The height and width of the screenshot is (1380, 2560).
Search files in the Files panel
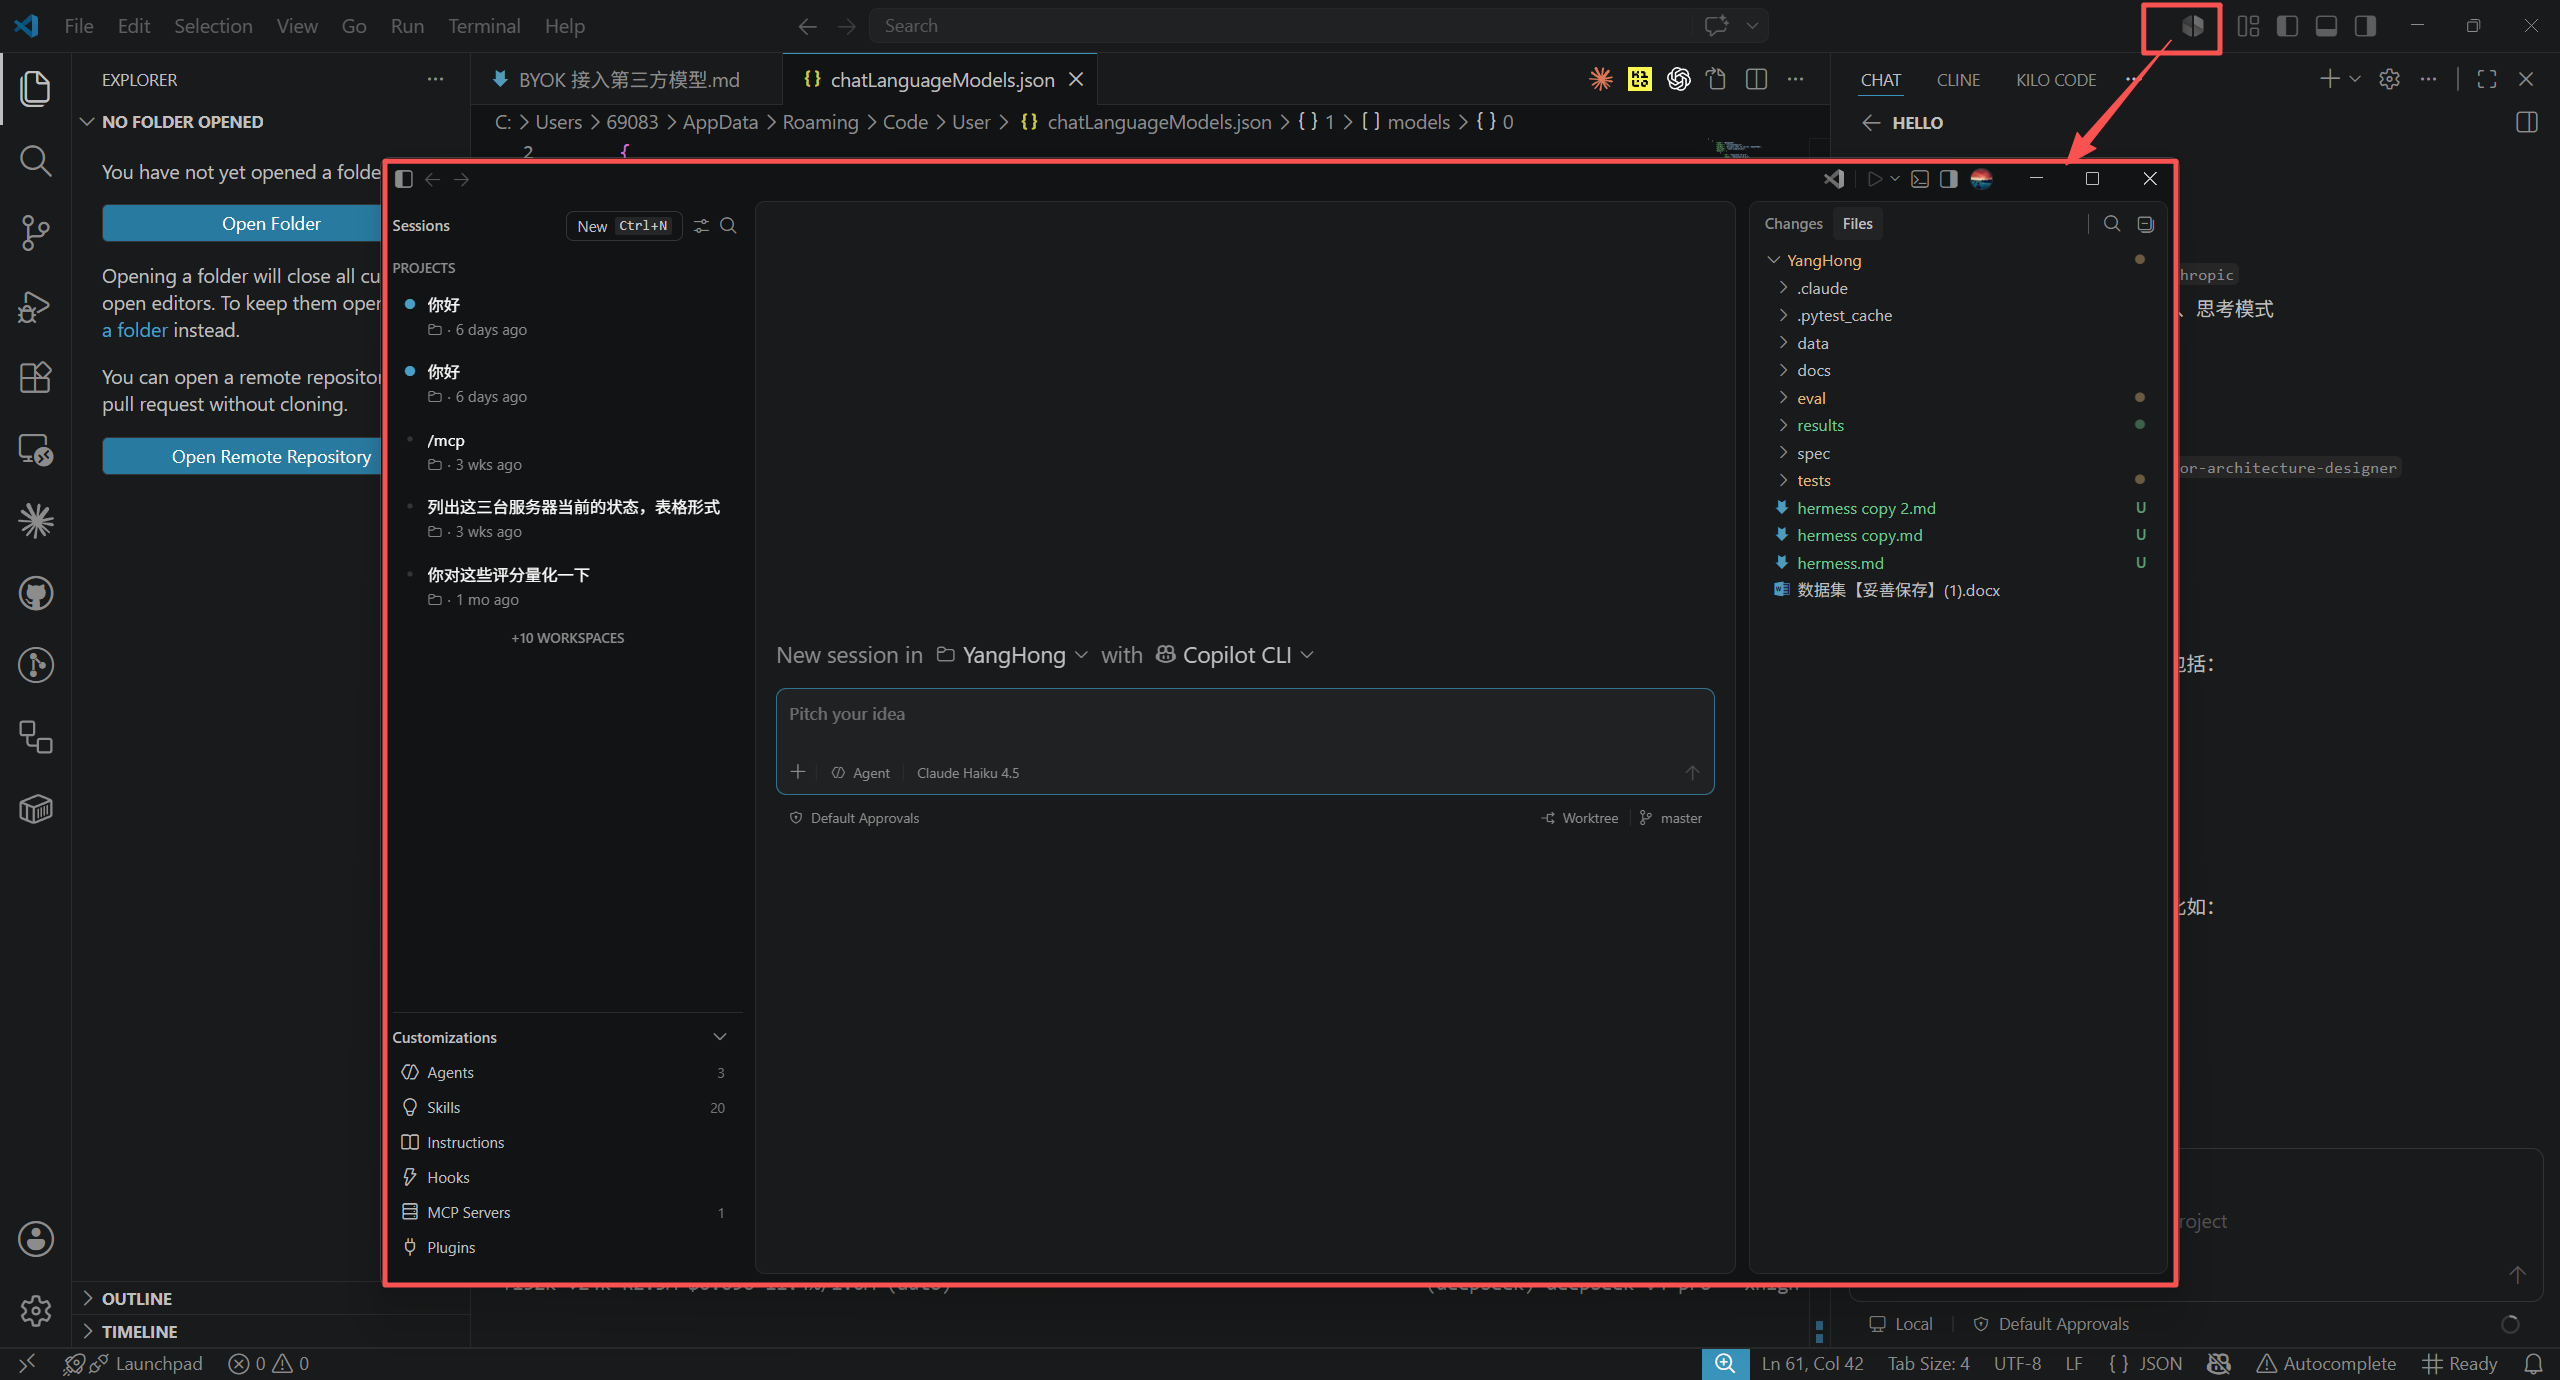tap(2112, 224)
